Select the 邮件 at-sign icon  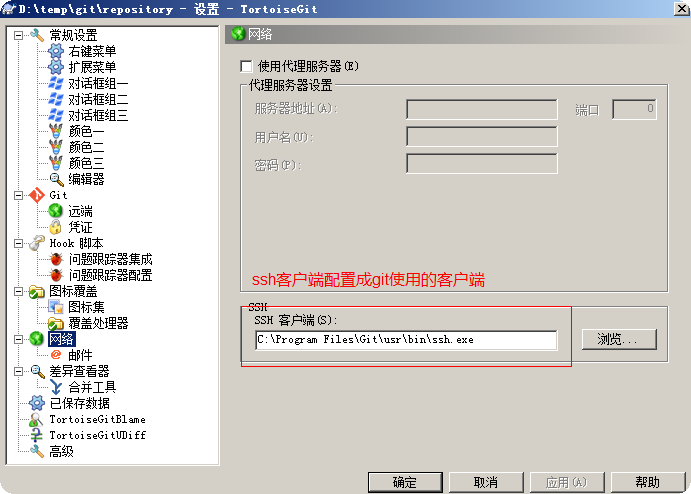[x=56, y=354]
